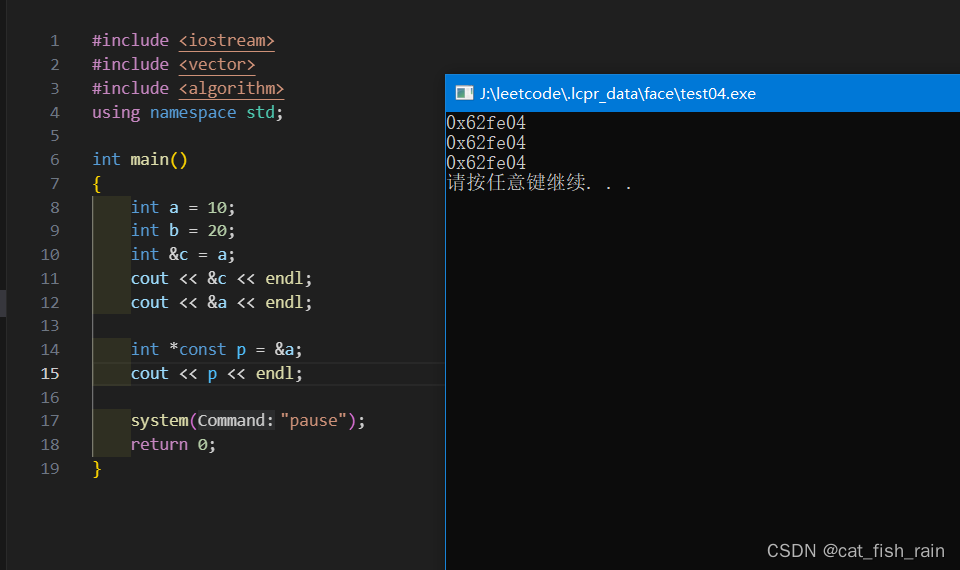Click the 'Command:' inlay hint
This screenshot has height=570, width=960.
(x=236, y=421)
